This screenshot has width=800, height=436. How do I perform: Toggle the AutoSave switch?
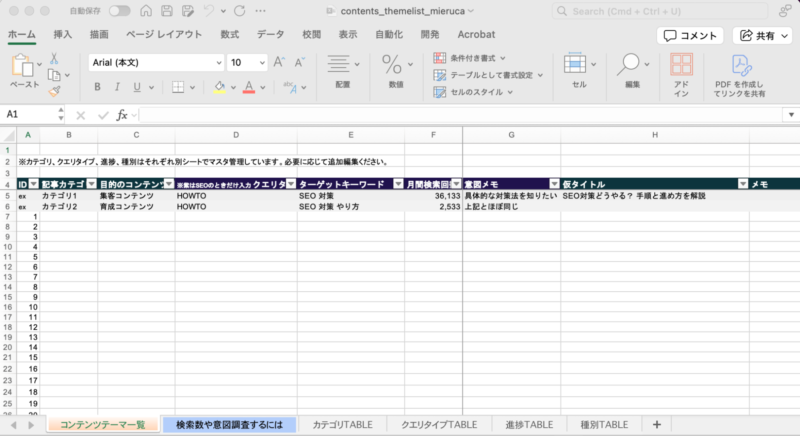pyautogui.click(x=119, y=11)
